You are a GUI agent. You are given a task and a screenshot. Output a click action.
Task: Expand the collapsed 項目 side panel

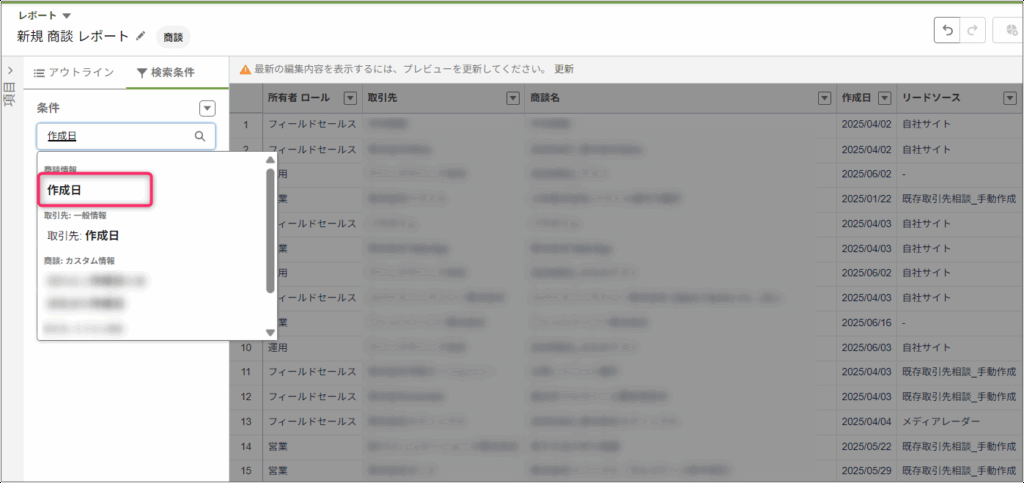9,71
